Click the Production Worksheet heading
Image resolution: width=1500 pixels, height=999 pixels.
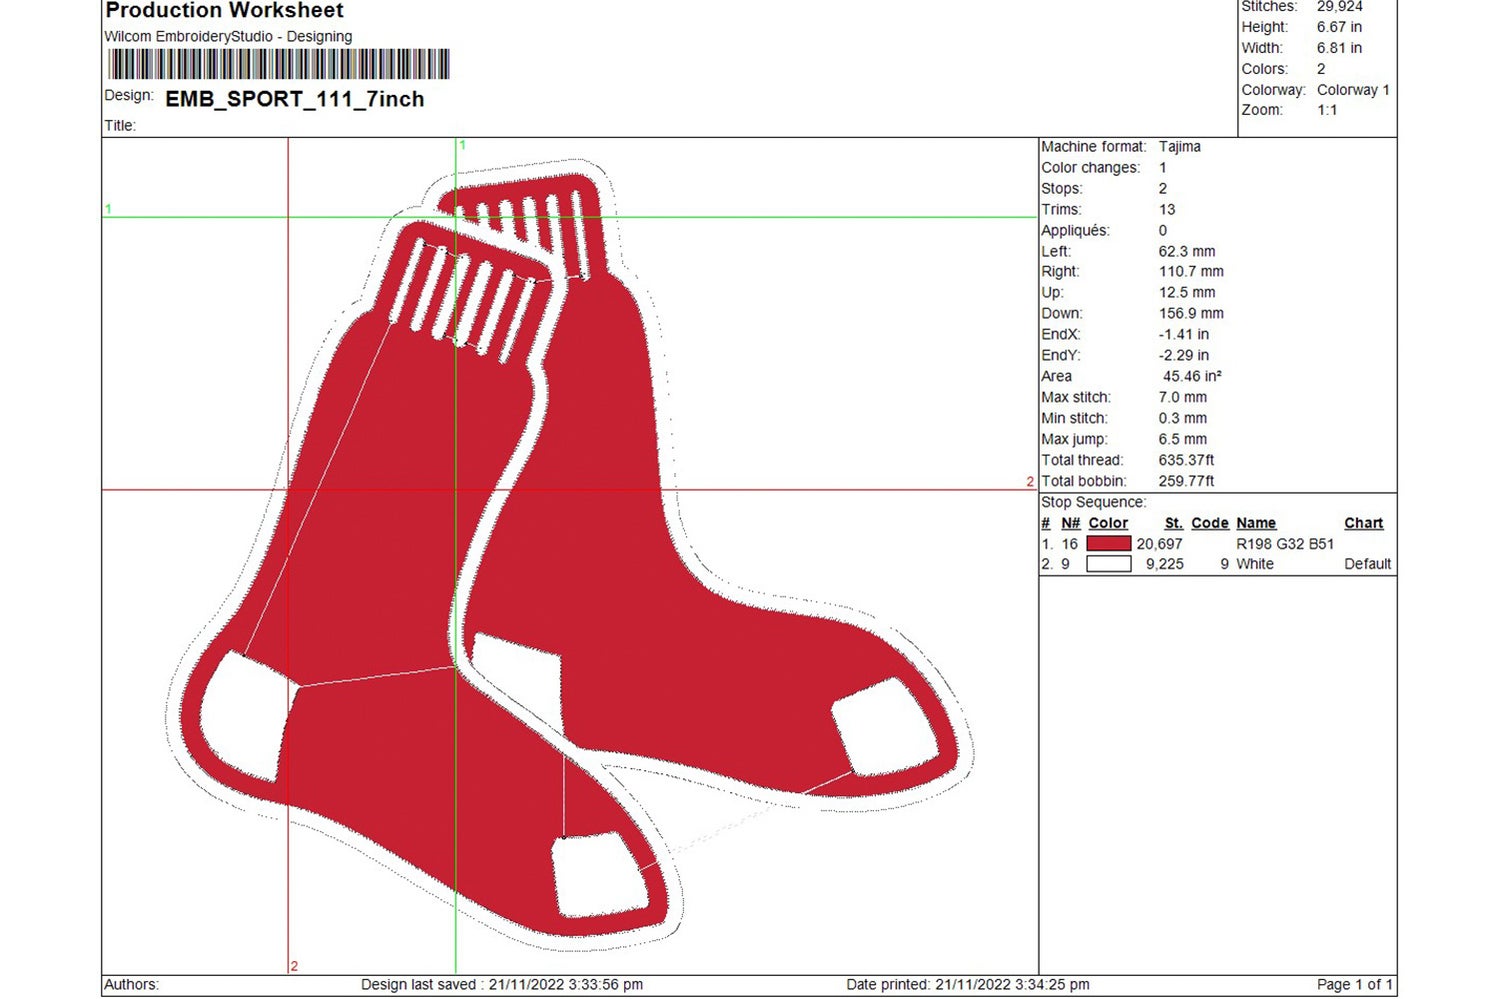224,11
